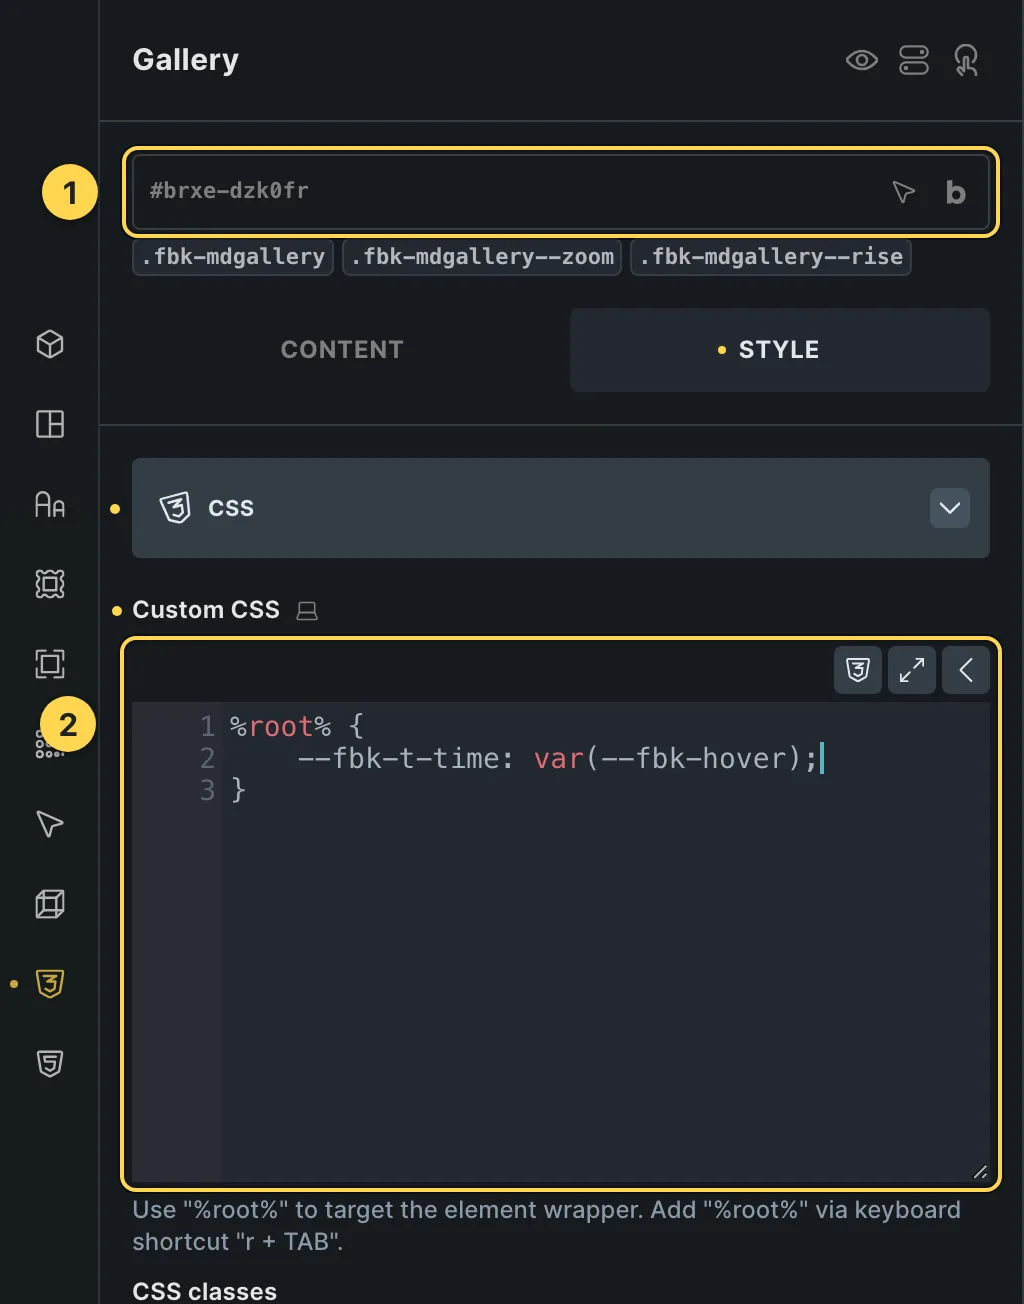Select the .fbk-mdgallery class chip
The height and width of the screenshot is (1304, 1024).
click(x=233, y=257)
